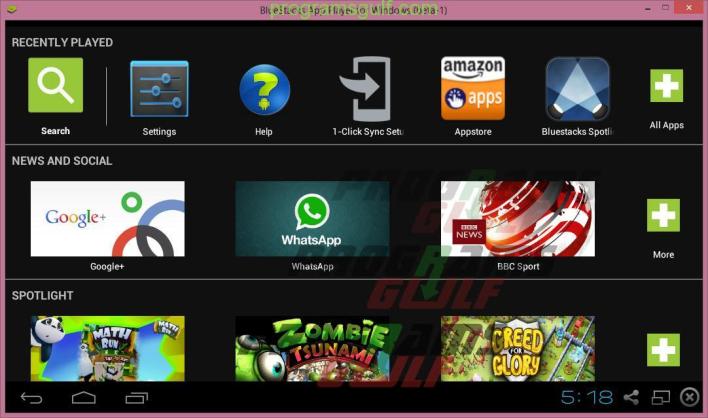Open the BBC News tile
This screenshot has width=708, height=418.
click(517, 218)
